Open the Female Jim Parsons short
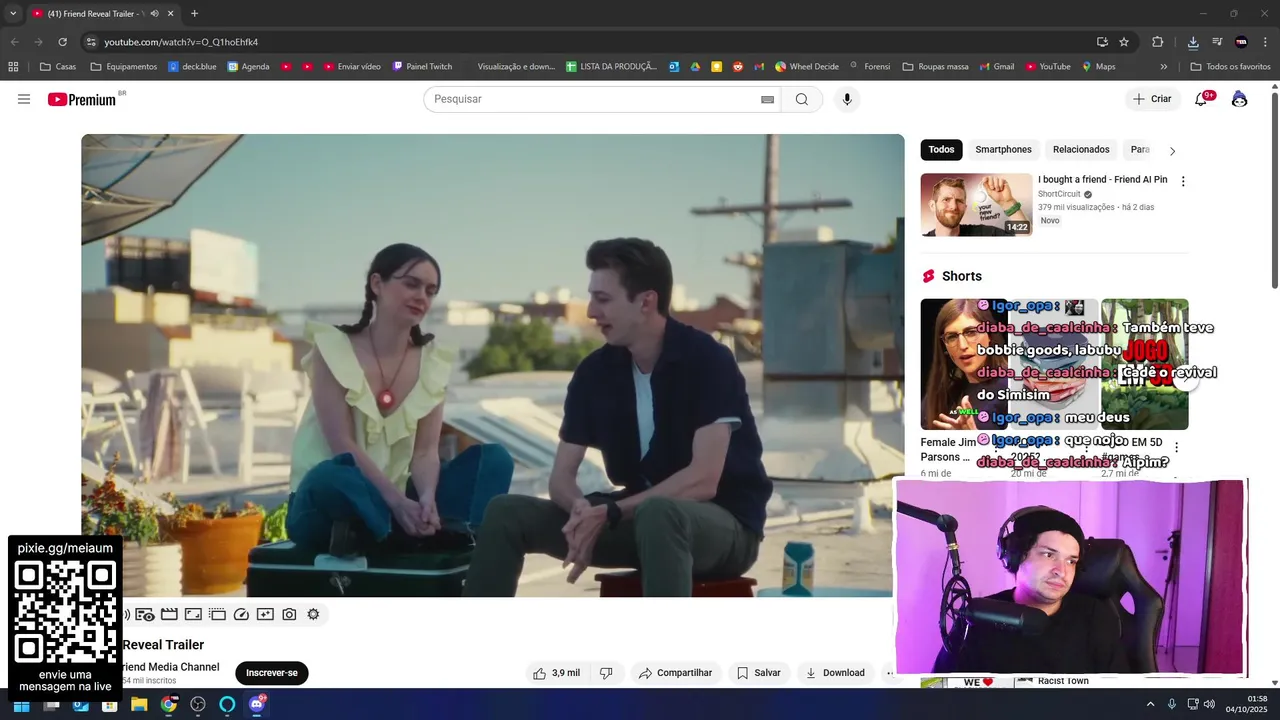Screen dimensions: 1280x720 (x=964, y=365)
